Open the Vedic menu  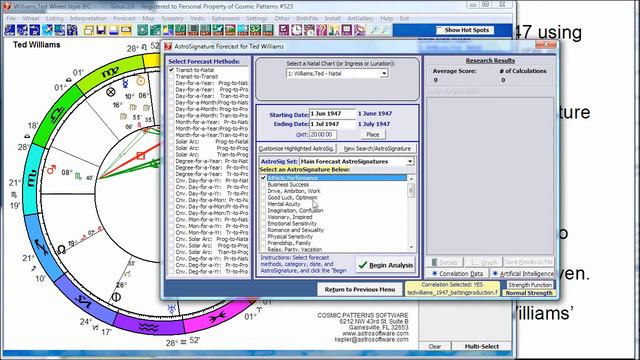[x=198, y=19]
